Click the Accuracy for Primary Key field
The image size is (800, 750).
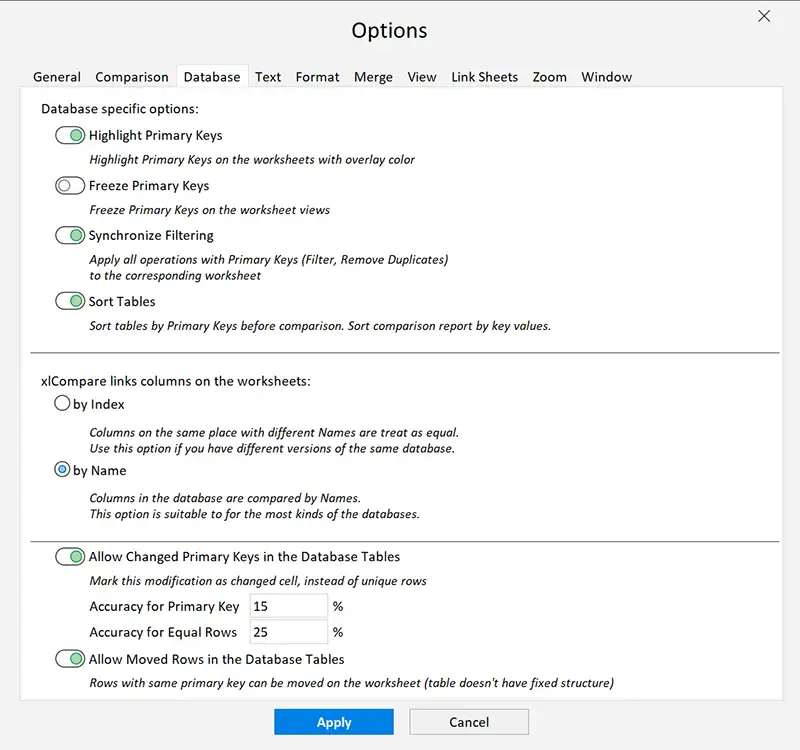pos(288,606)
